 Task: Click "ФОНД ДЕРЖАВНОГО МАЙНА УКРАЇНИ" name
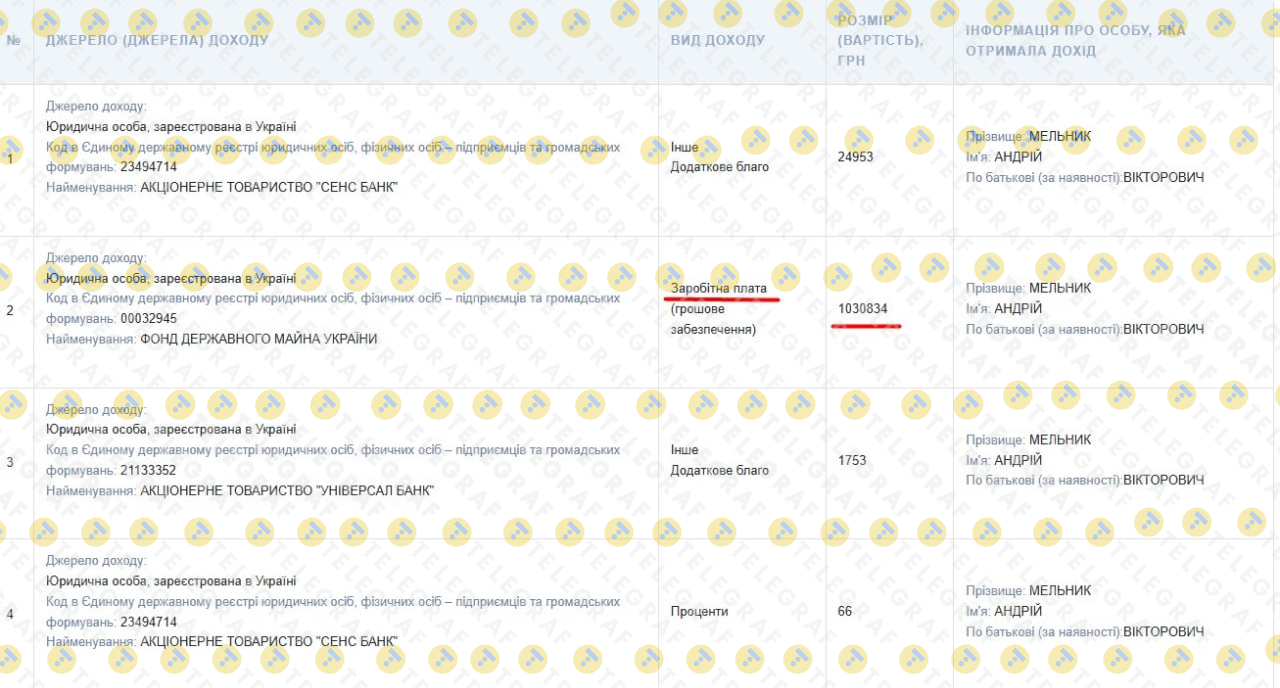pos(258,339)
